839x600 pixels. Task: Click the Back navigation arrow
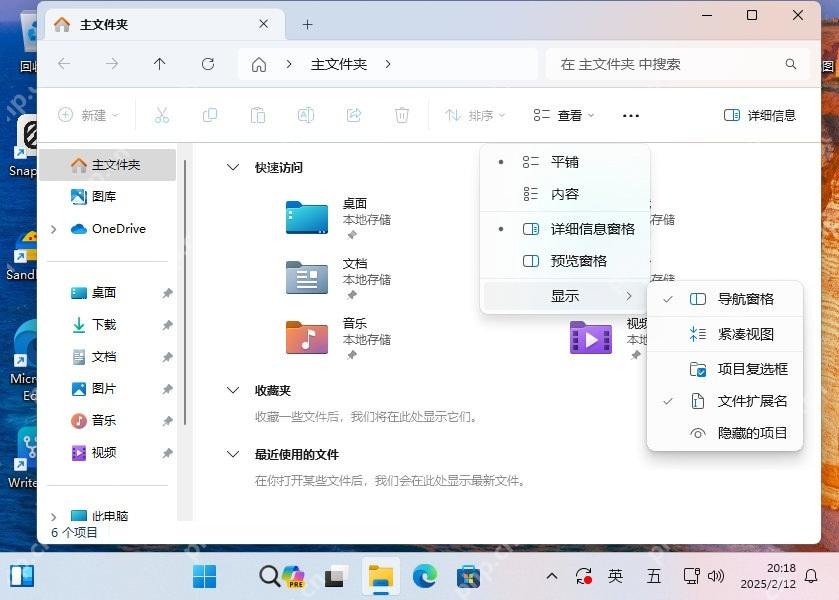tap(64, 64)
